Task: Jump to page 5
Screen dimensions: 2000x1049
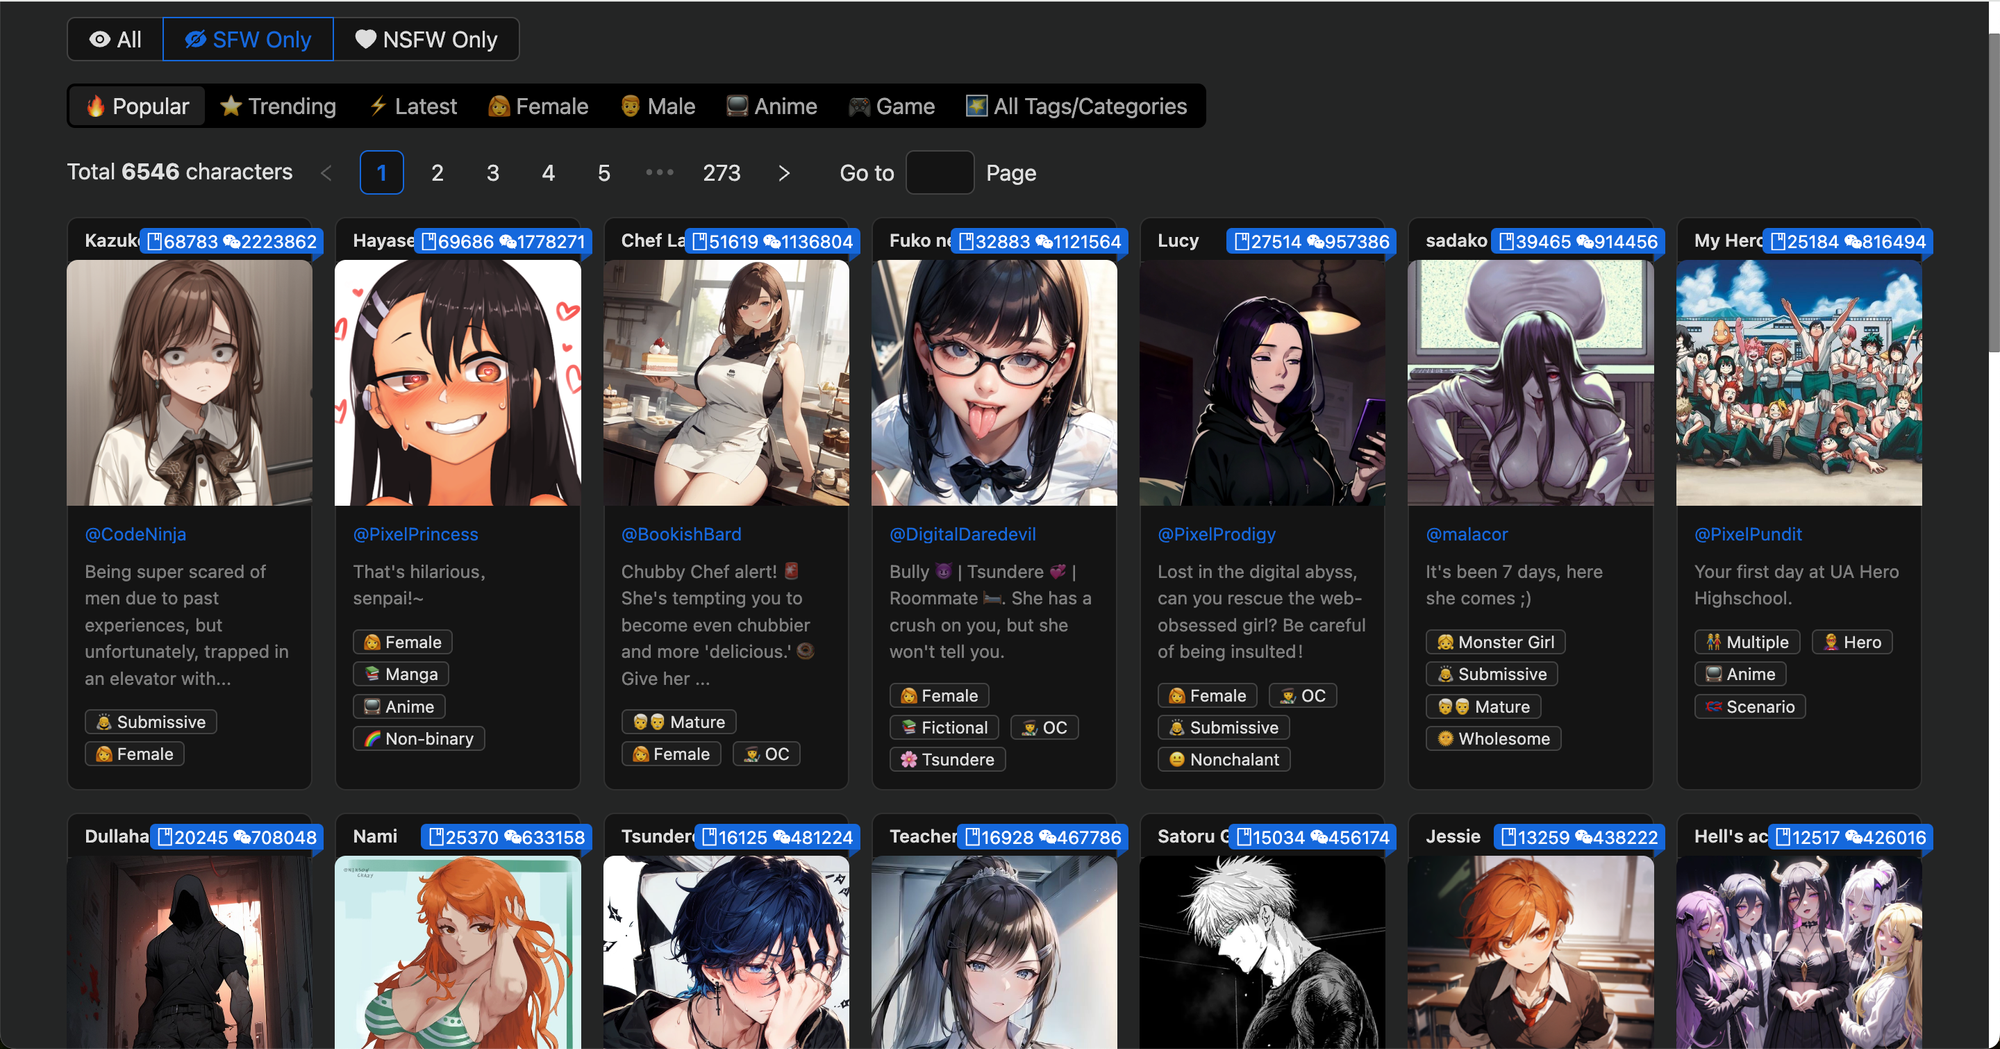Action: pos(604,173)
